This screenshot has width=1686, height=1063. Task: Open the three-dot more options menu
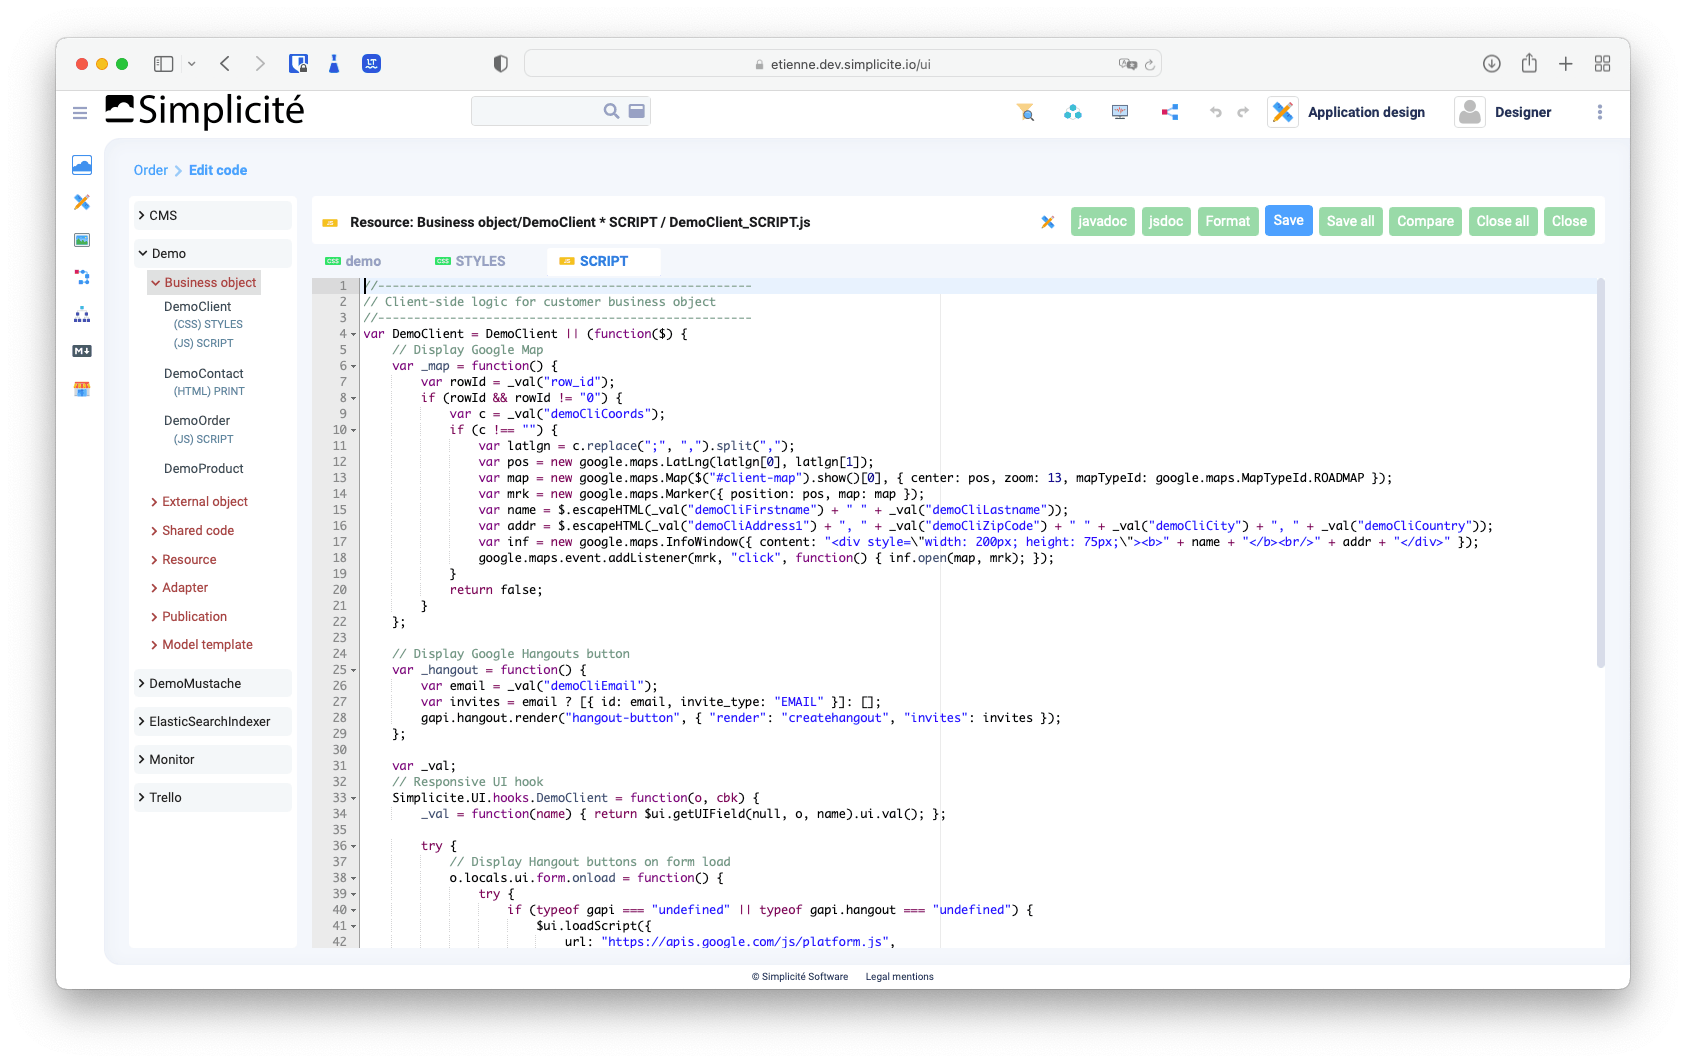click(x=1600, y=112)
